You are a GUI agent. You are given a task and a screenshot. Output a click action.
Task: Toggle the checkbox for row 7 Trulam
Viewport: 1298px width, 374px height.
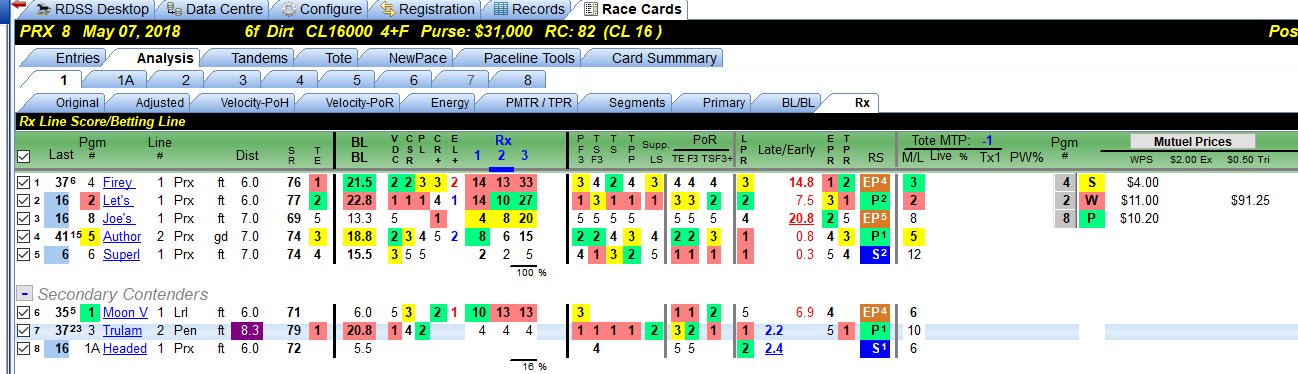coord(24,331)
